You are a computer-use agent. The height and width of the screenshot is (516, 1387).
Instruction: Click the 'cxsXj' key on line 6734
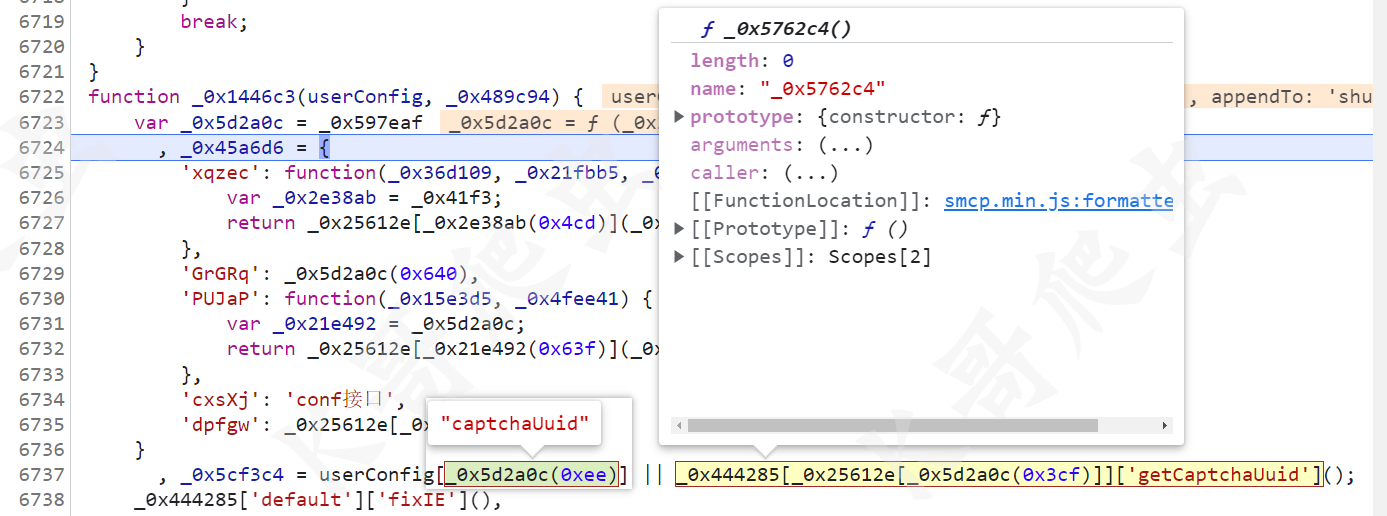(x=220, y=399)
